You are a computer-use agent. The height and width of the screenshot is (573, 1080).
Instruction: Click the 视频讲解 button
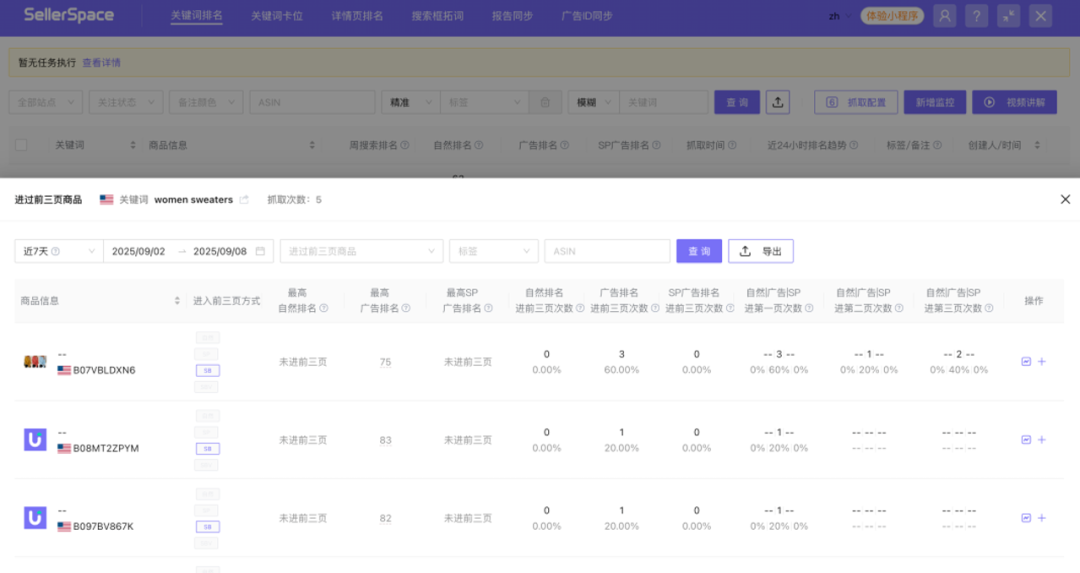tap(1015, 102)
